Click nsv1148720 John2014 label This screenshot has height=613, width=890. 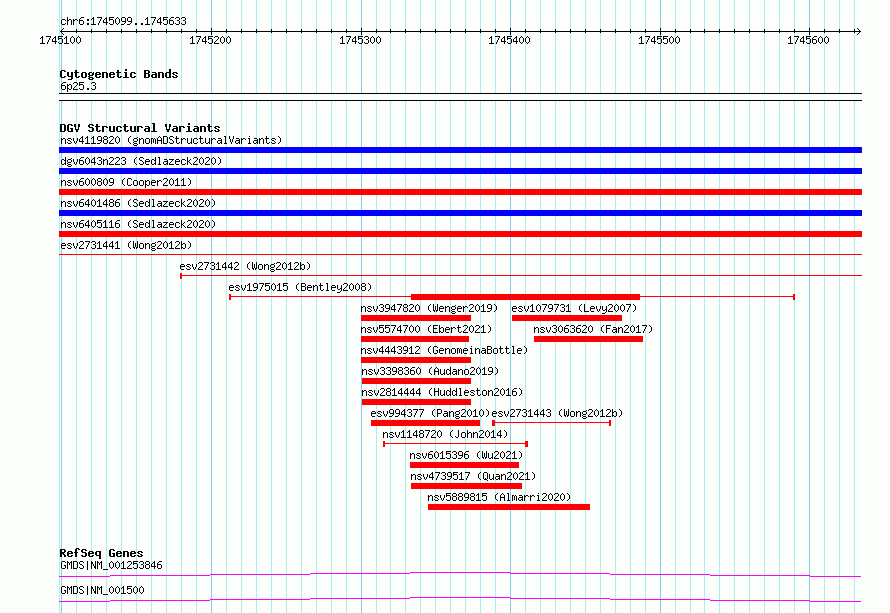[x=445, y=434]
